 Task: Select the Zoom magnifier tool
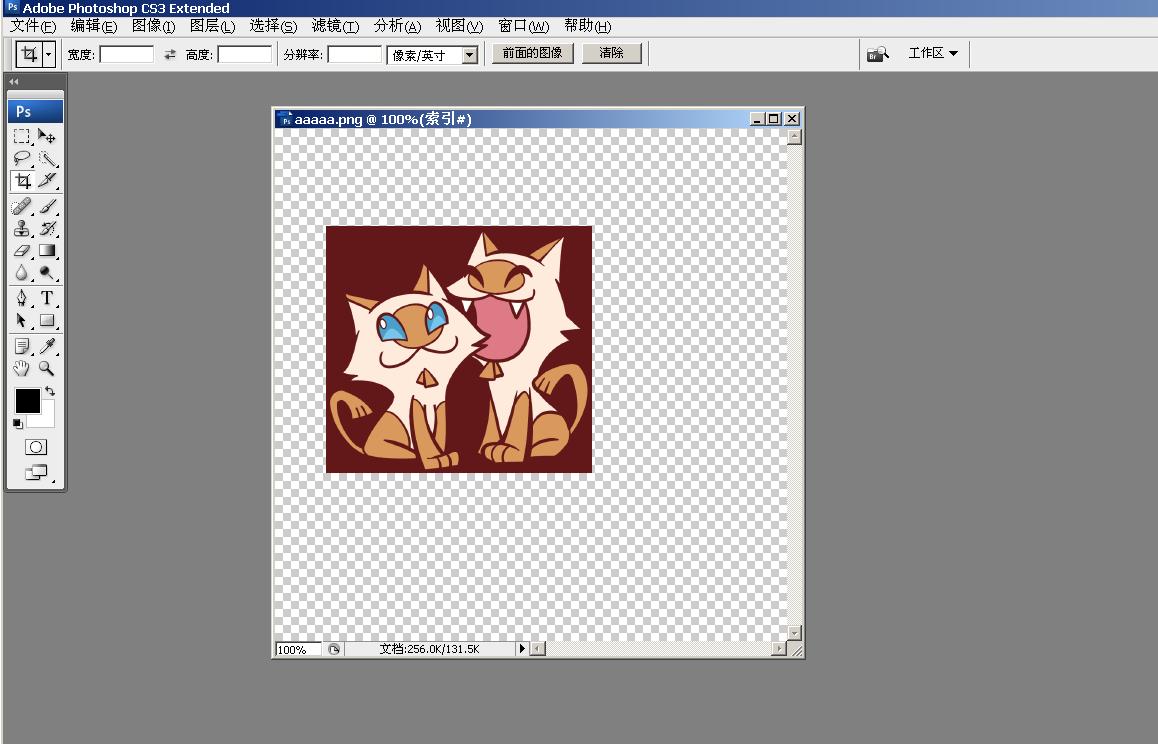pos(47,368)
